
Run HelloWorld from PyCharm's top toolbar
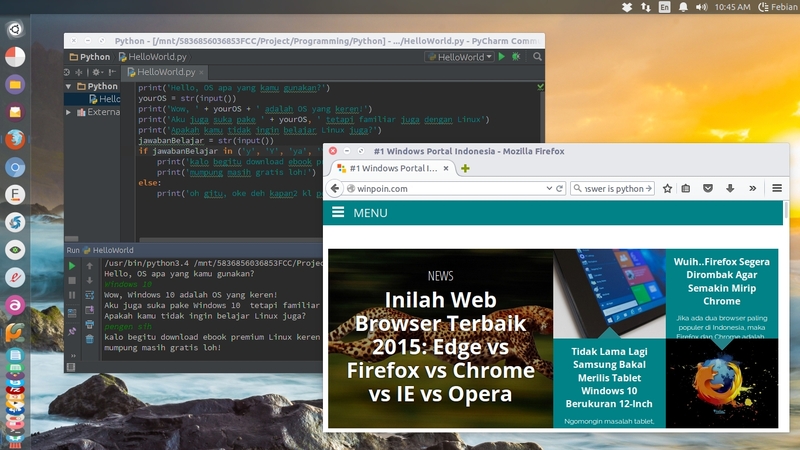502,57
